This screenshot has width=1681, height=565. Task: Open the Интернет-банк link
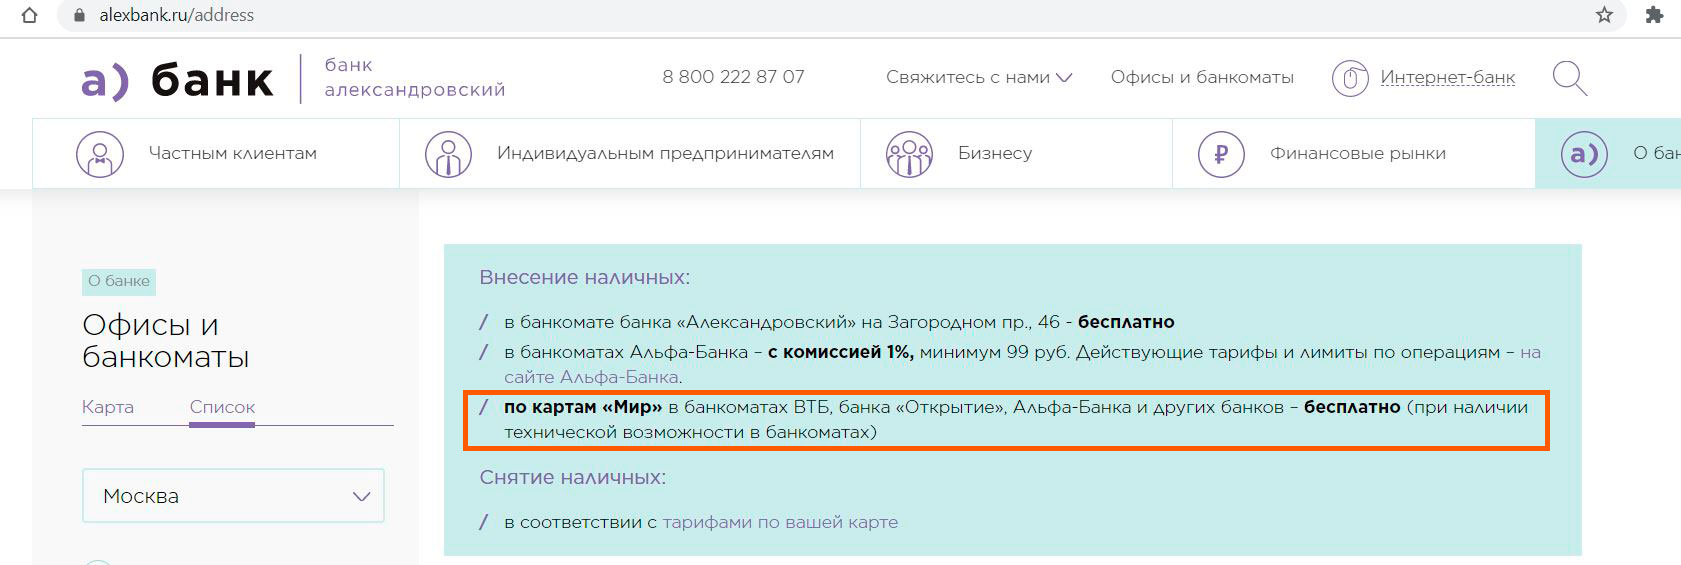click(1447, 77)
